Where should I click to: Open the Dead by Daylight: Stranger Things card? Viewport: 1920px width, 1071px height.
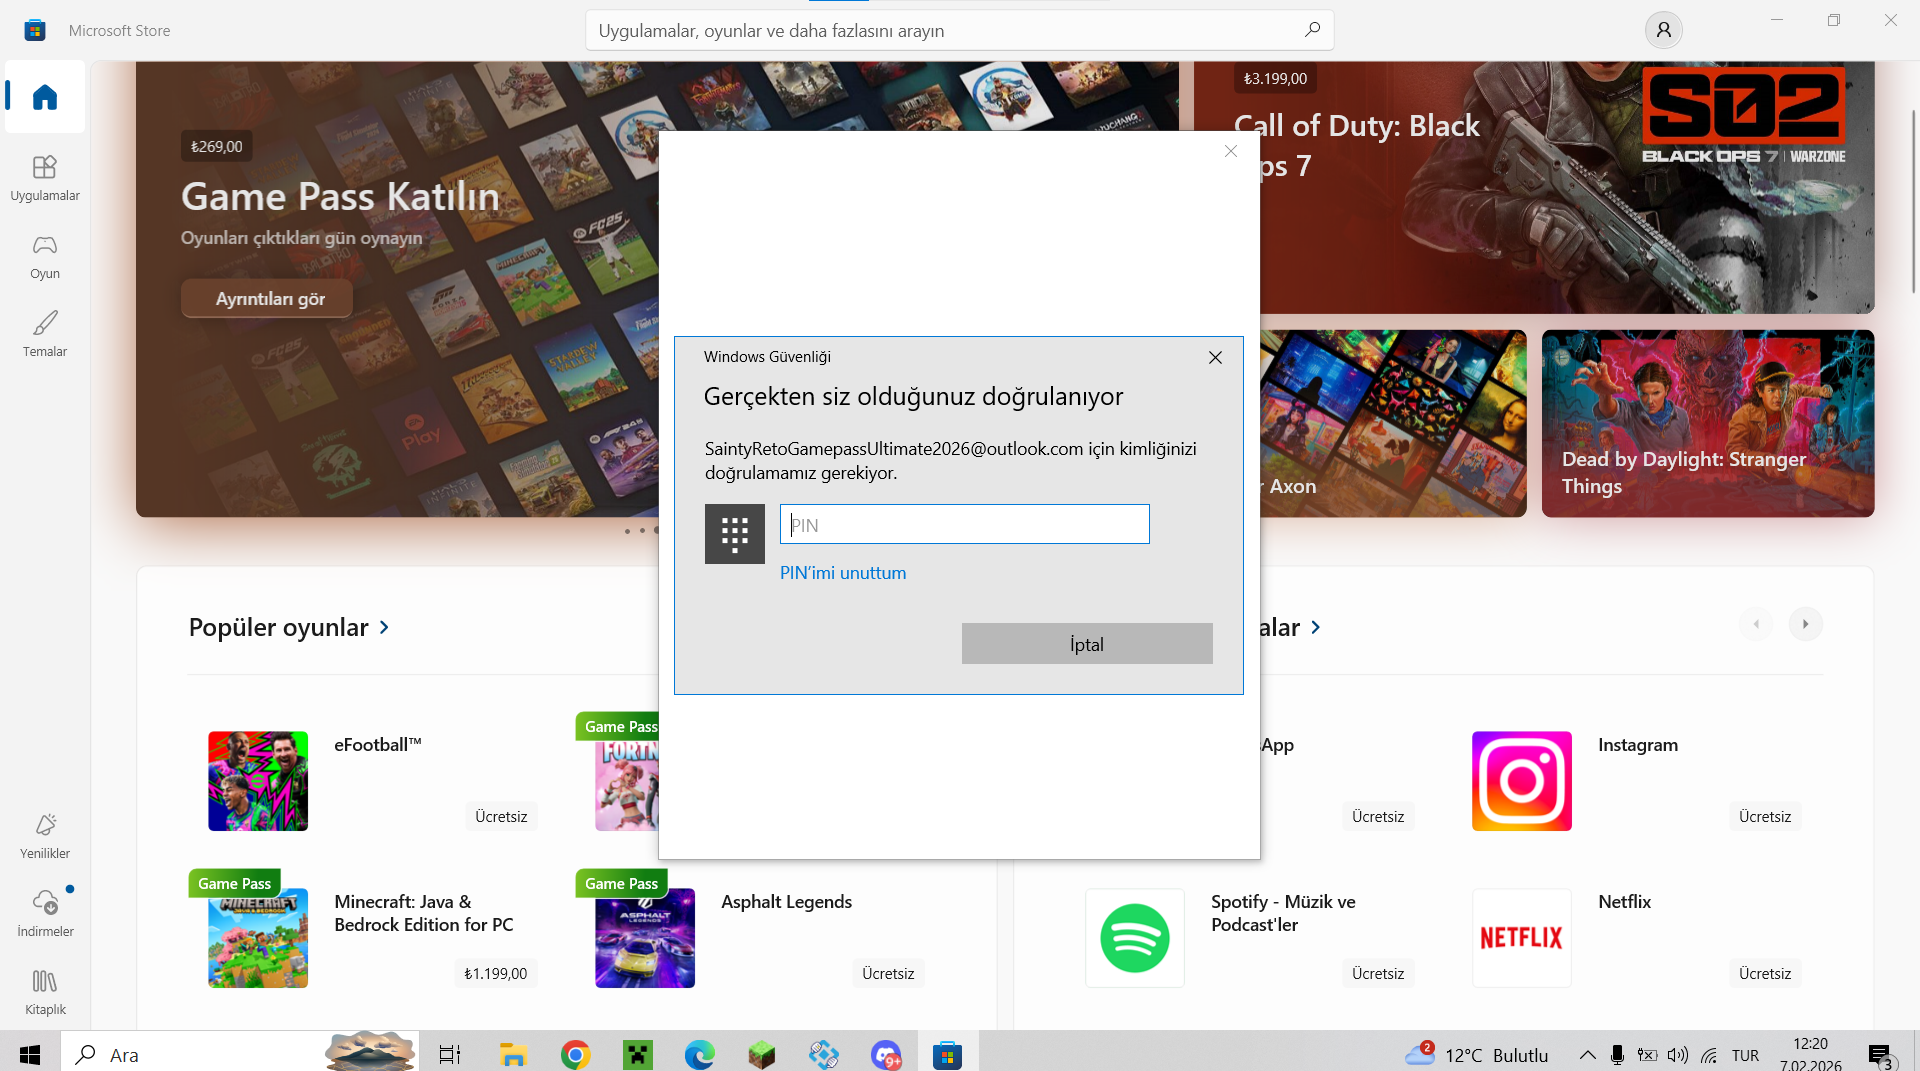(1708, 423)
